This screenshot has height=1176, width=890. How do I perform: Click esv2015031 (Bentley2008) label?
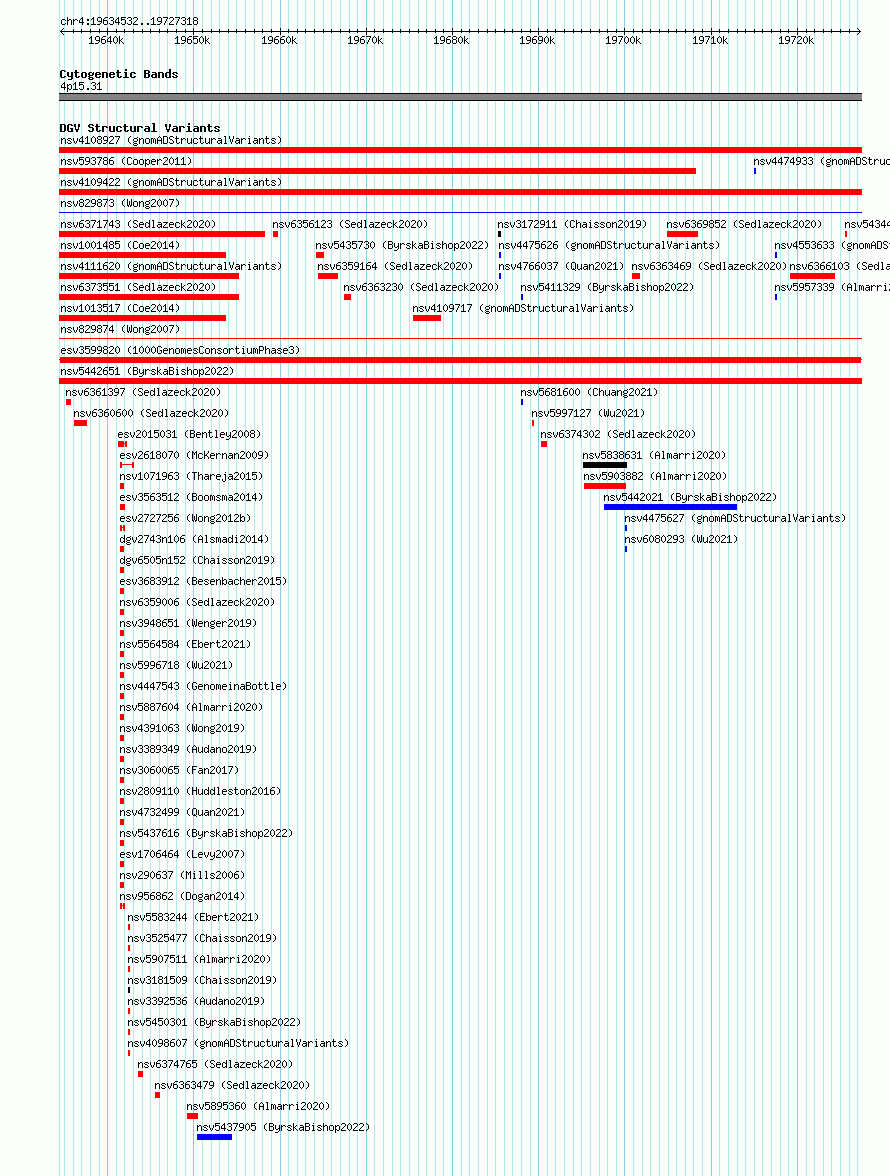(x=190, y=434)
